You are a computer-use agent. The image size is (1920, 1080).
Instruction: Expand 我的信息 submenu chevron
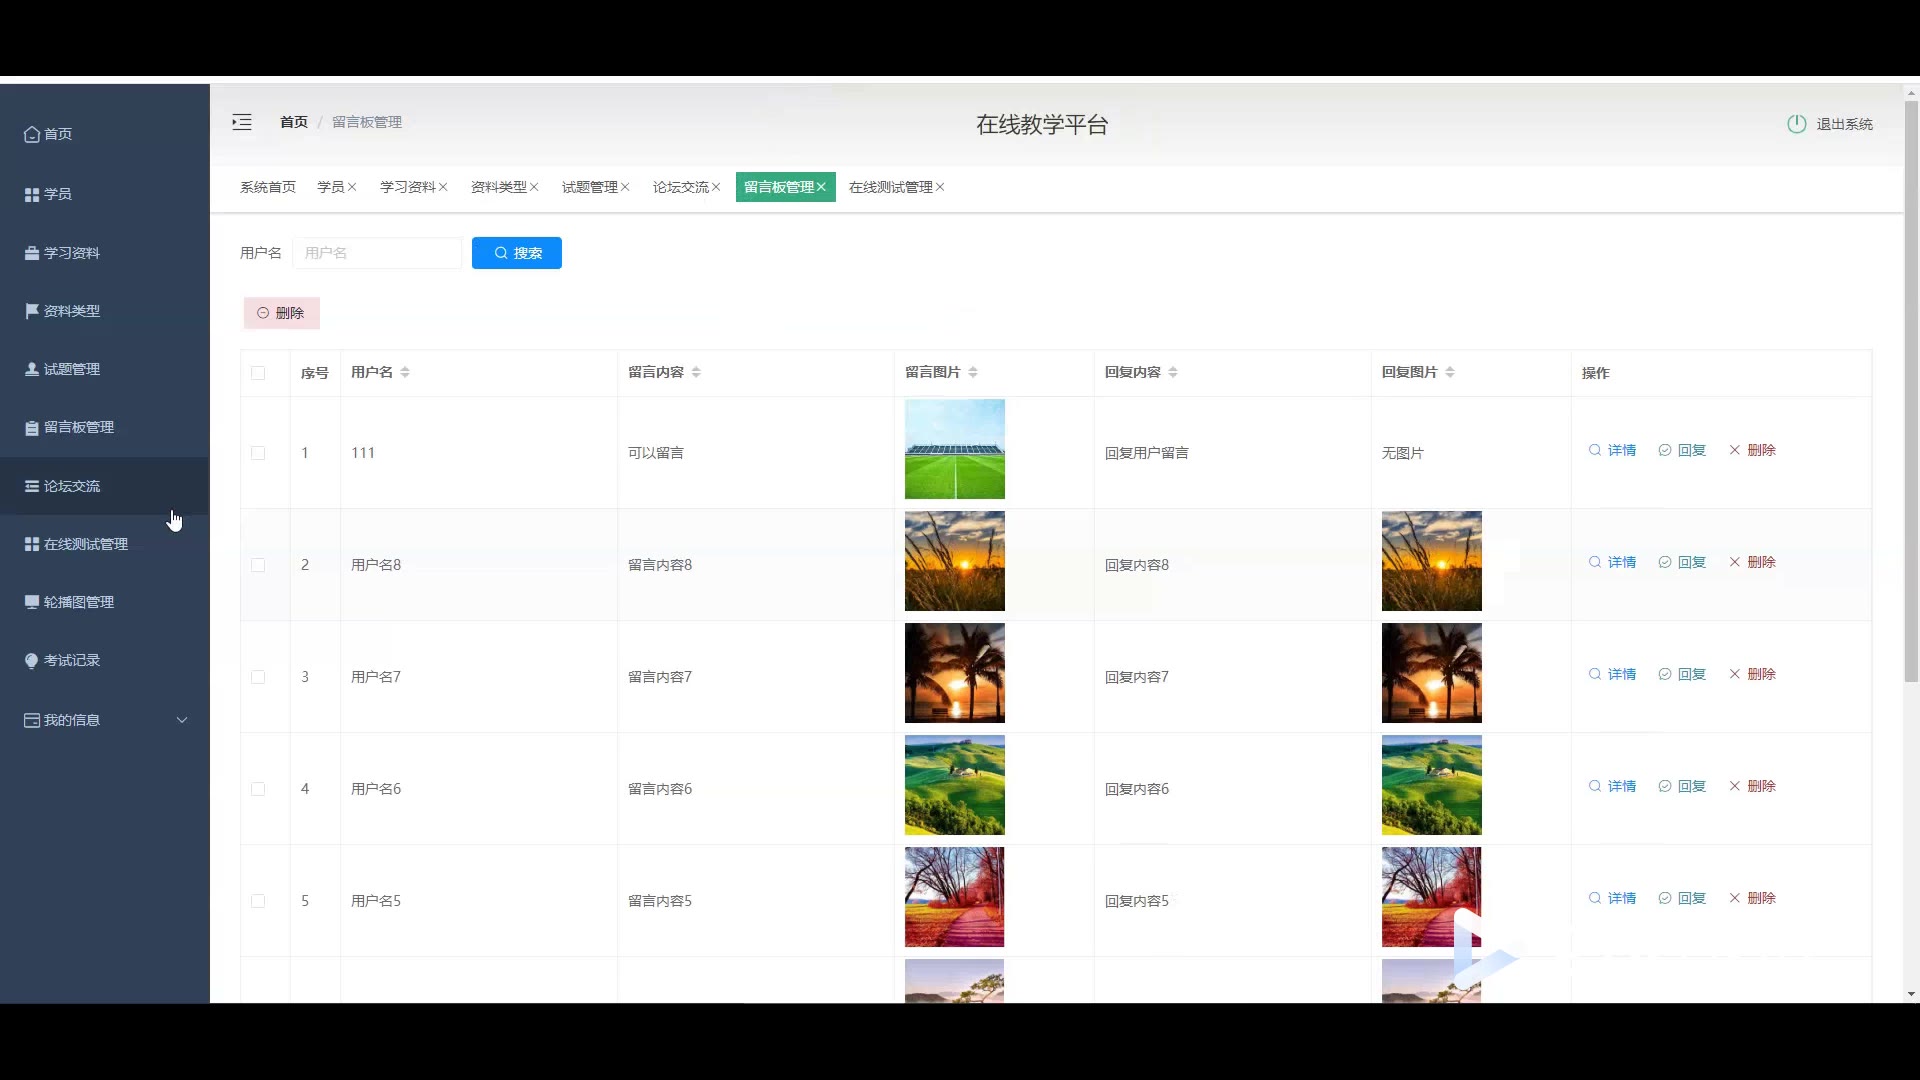pos(182,720)
